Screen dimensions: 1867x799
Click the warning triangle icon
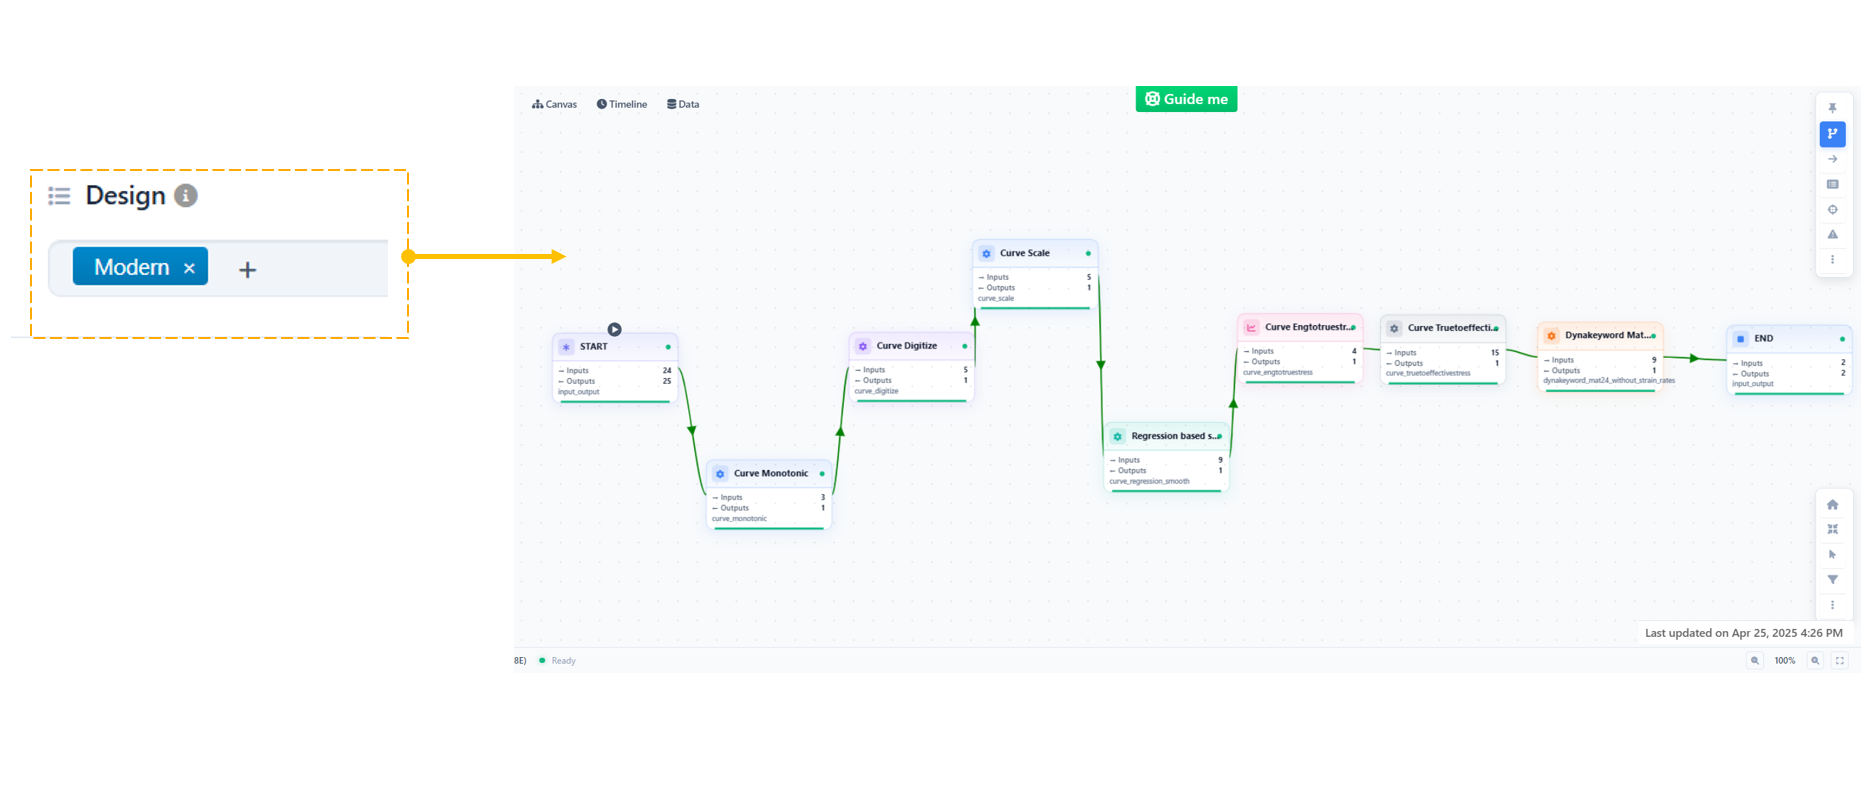[1832, 235]
